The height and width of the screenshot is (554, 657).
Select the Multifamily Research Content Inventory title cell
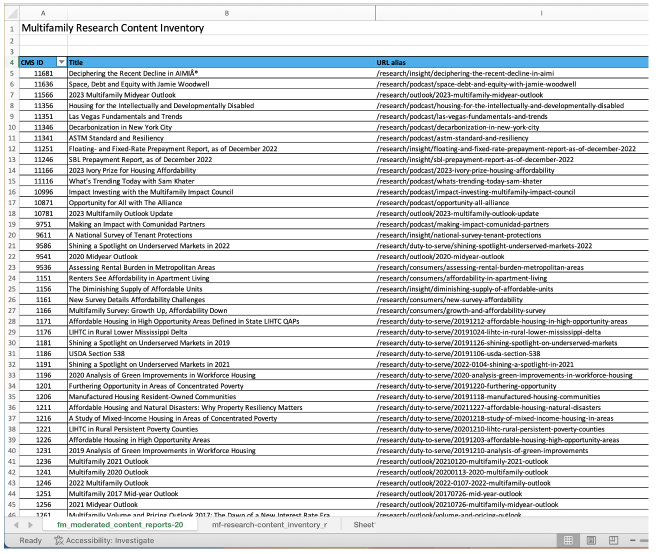[x=113, y=28]
